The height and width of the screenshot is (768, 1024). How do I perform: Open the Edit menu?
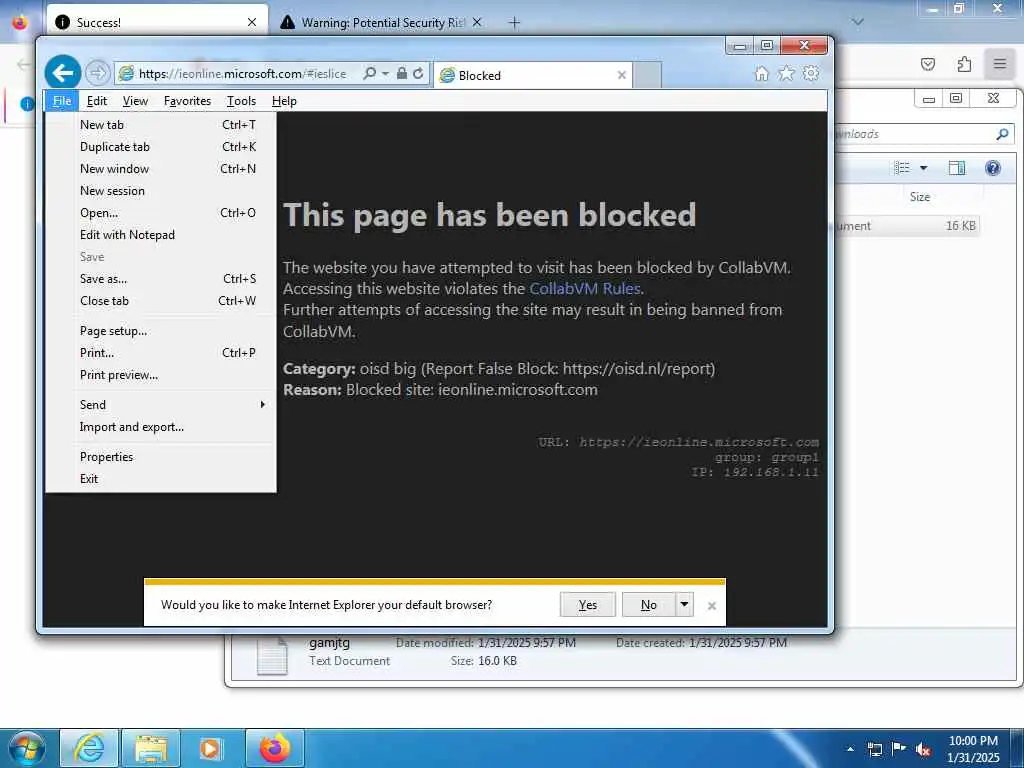[97, 101]
